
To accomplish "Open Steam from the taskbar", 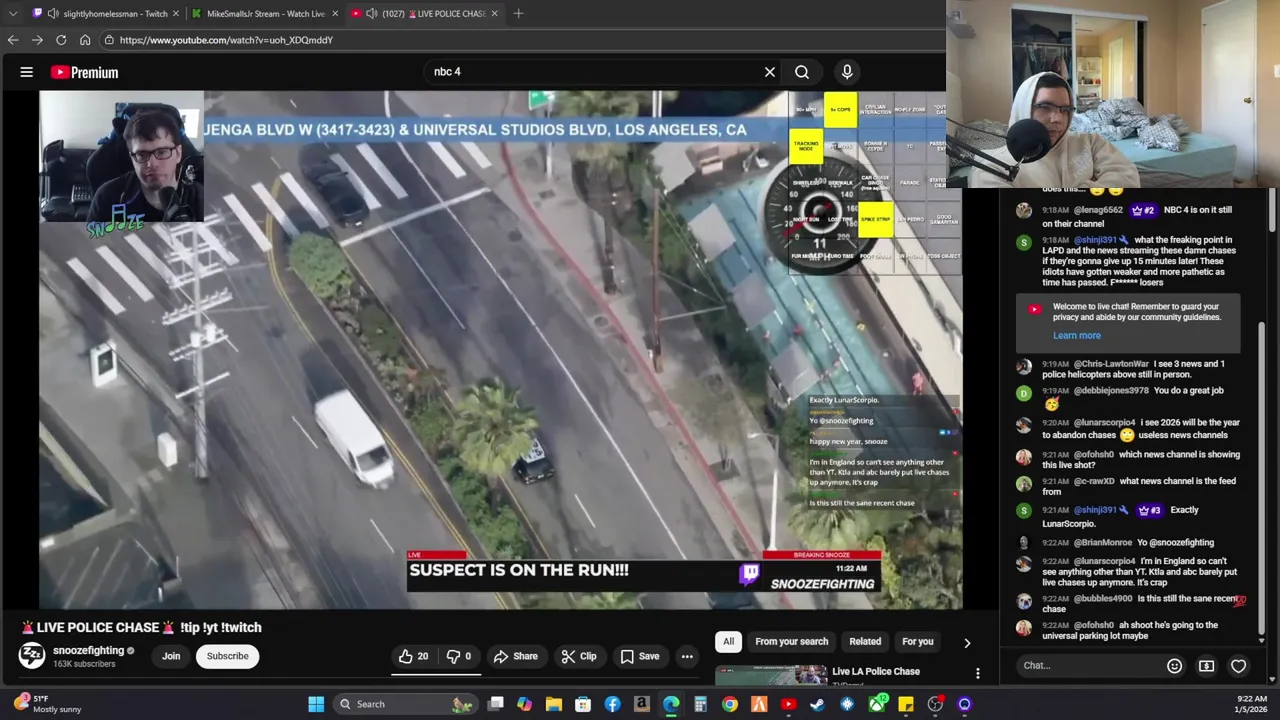I will tap(817, 704).
